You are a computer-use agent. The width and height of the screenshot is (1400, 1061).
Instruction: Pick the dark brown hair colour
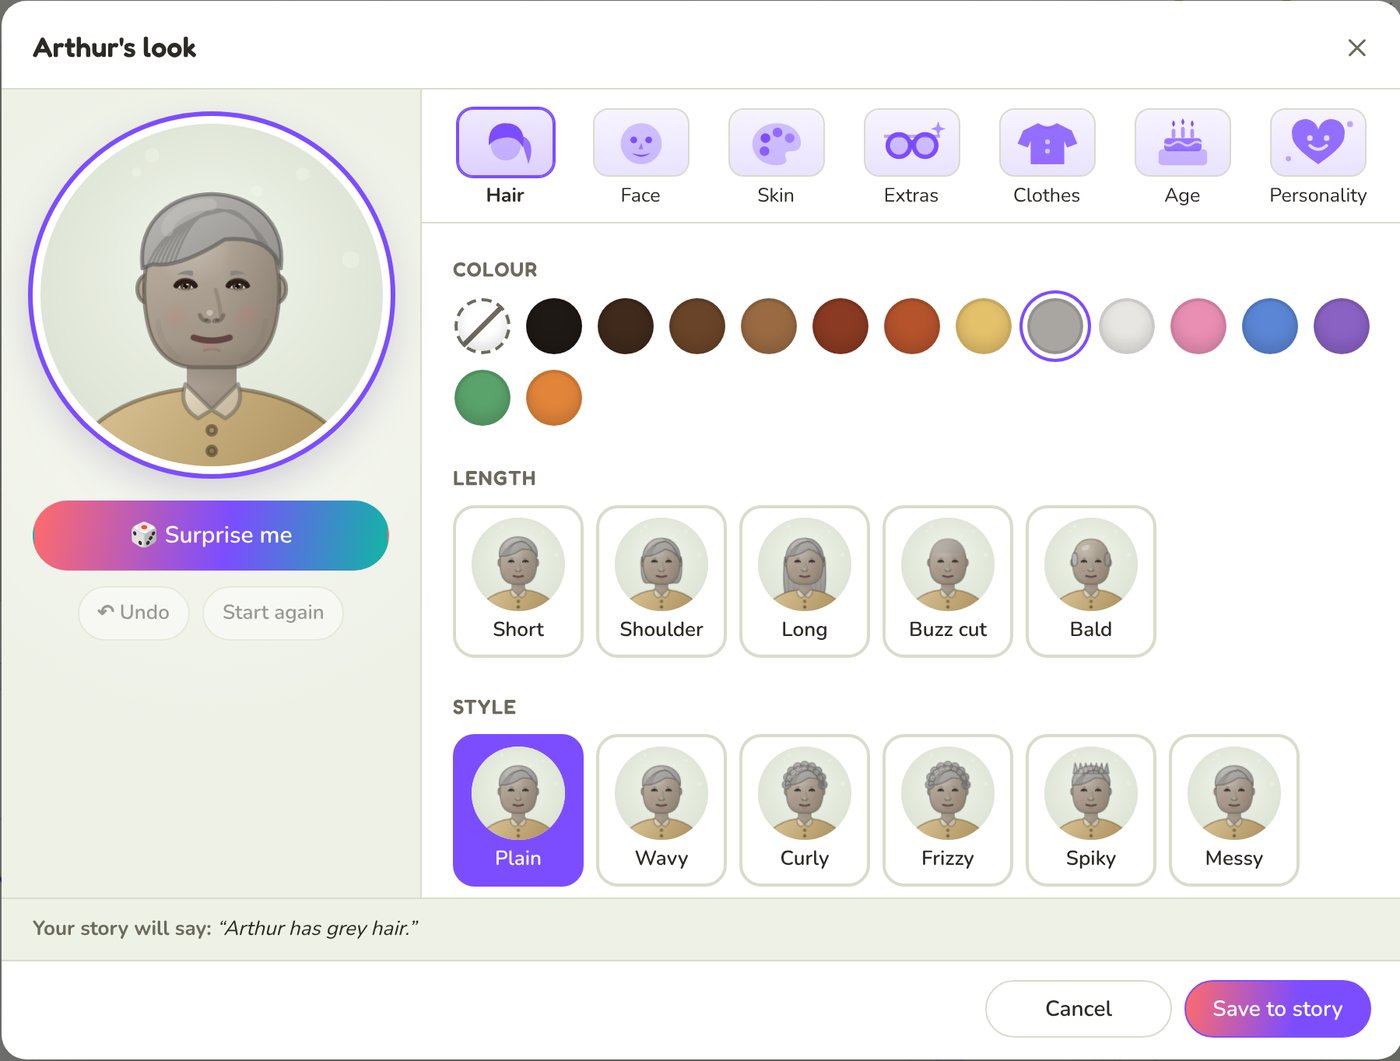point(626,326)
